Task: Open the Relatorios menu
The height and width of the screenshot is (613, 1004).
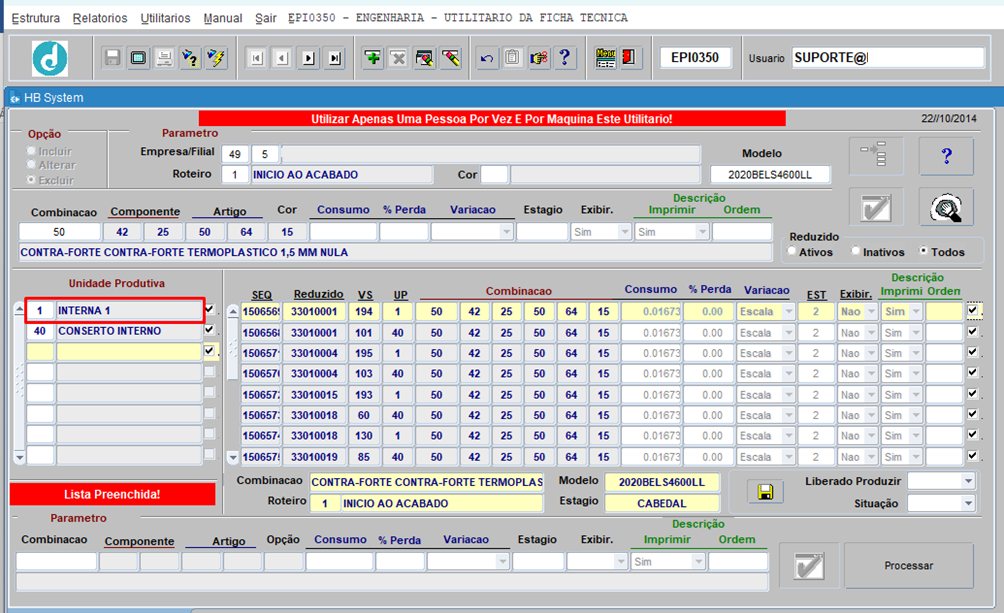Action: pyautogui.click(x=100, y=18)
